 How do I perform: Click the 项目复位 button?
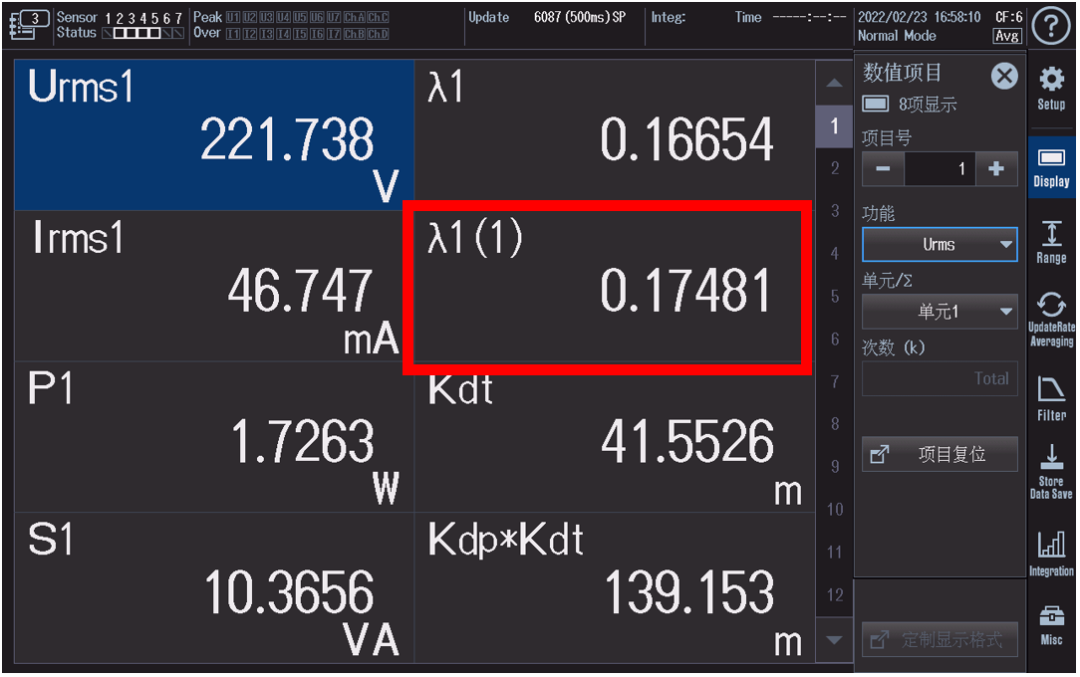(x=939, y=455)
